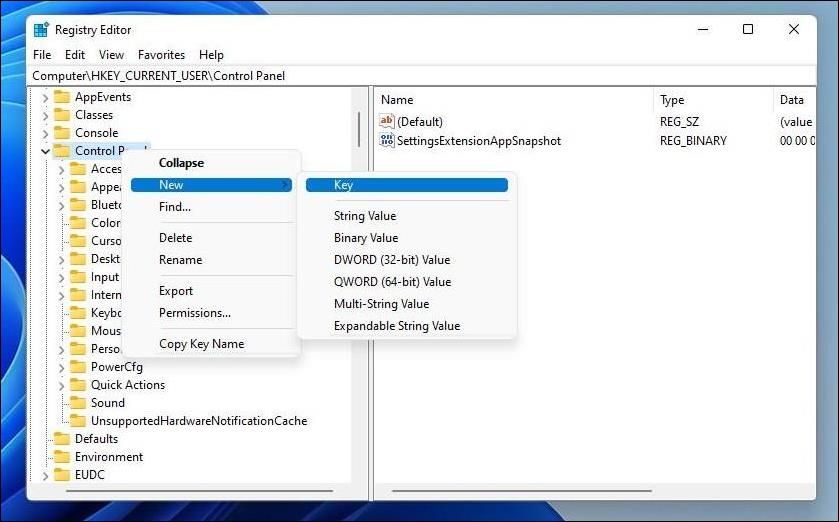The width and height of the screenshot is (839, 522).
Task: Expand the Quick Actions key chevron
Action: [x=61, y=385]
